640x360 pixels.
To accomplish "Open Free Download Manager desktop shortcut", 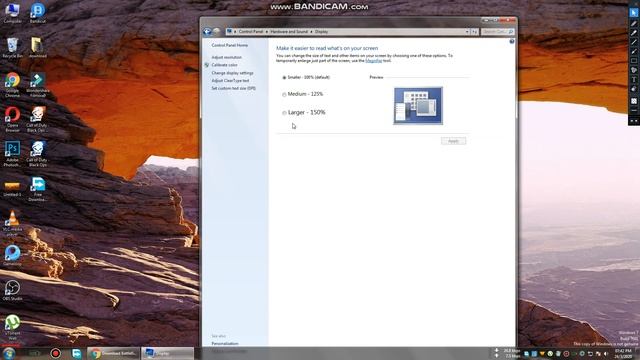I will [x=38, y=189].
